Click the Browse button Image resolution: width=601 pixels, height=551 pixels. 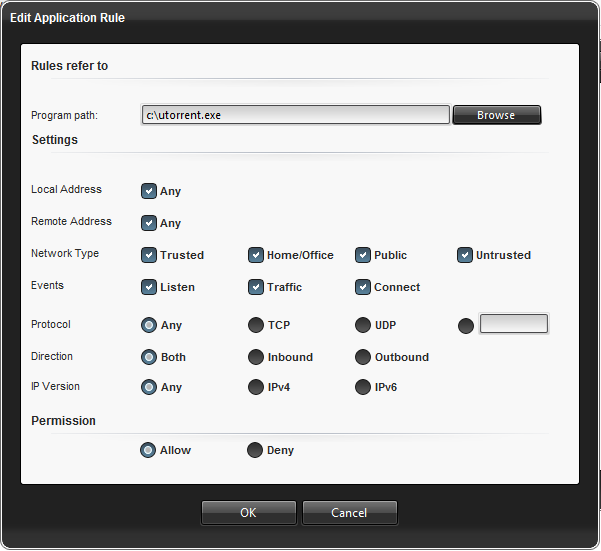pos(497,115)
